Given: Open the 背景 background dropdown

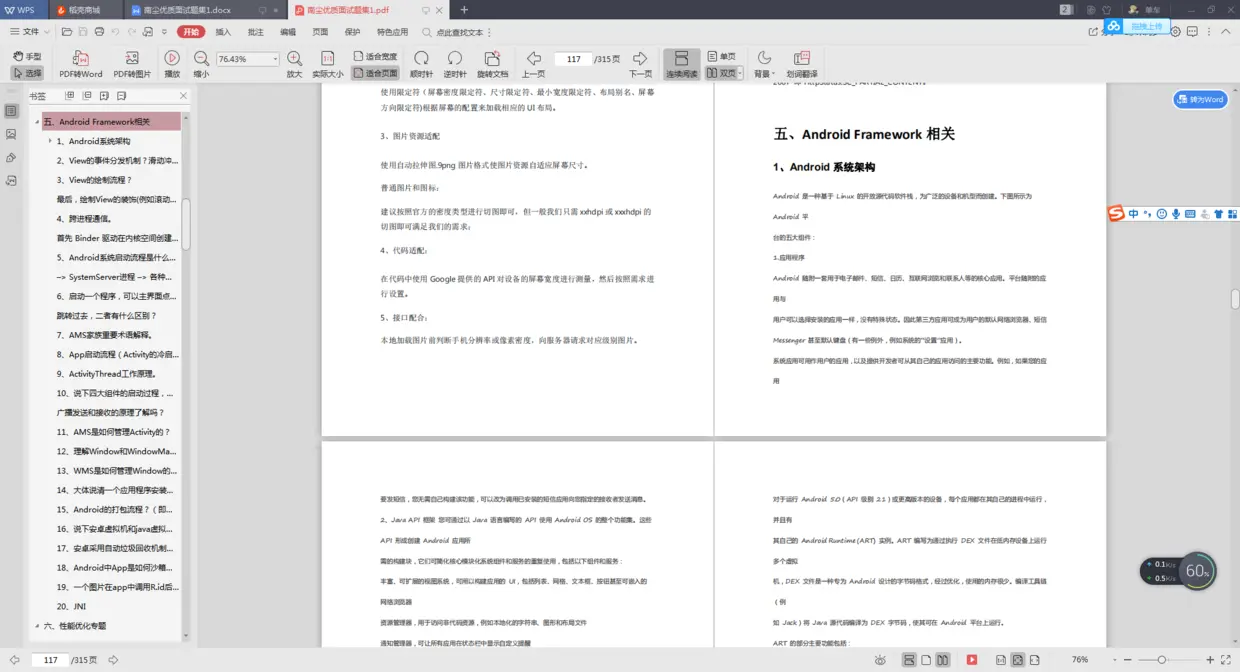Looking at the screenshot, I should 764,64.
